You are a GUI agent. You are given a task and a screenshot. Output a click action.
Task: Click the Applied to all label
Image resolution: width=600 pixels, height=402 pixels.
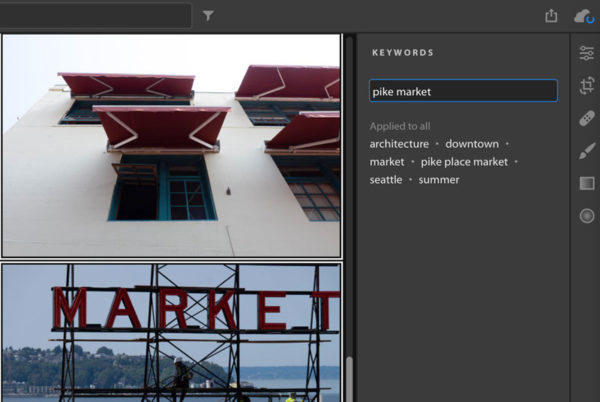tap(400, 126)
